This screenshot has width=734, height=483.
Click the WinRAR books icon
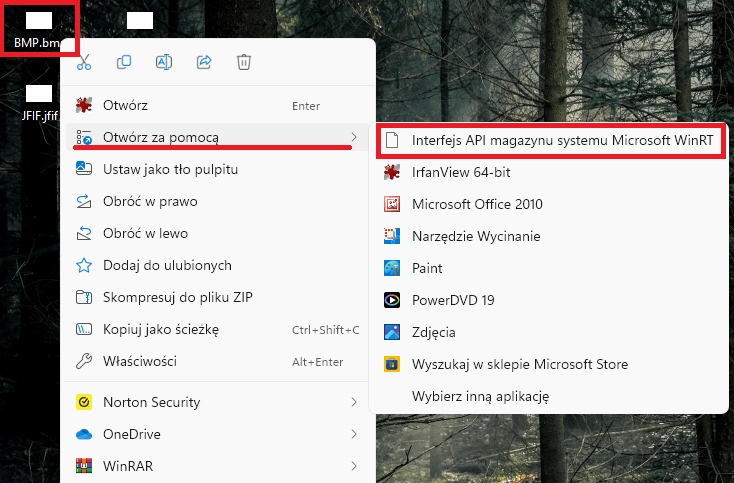tap(84, 466)
